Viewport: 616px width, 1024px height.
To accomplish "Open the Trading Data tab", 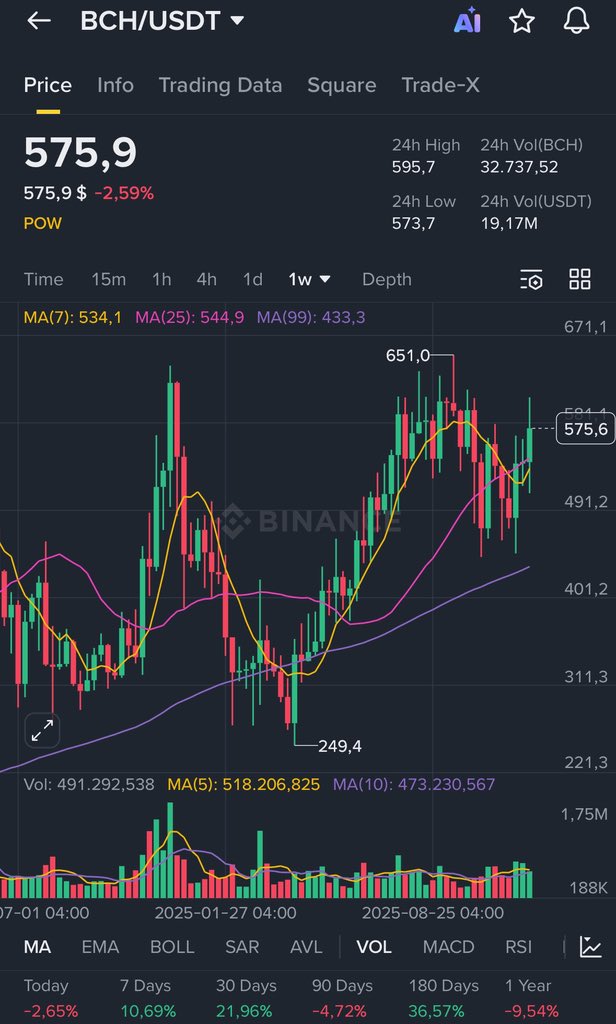I will click(220, 85).
